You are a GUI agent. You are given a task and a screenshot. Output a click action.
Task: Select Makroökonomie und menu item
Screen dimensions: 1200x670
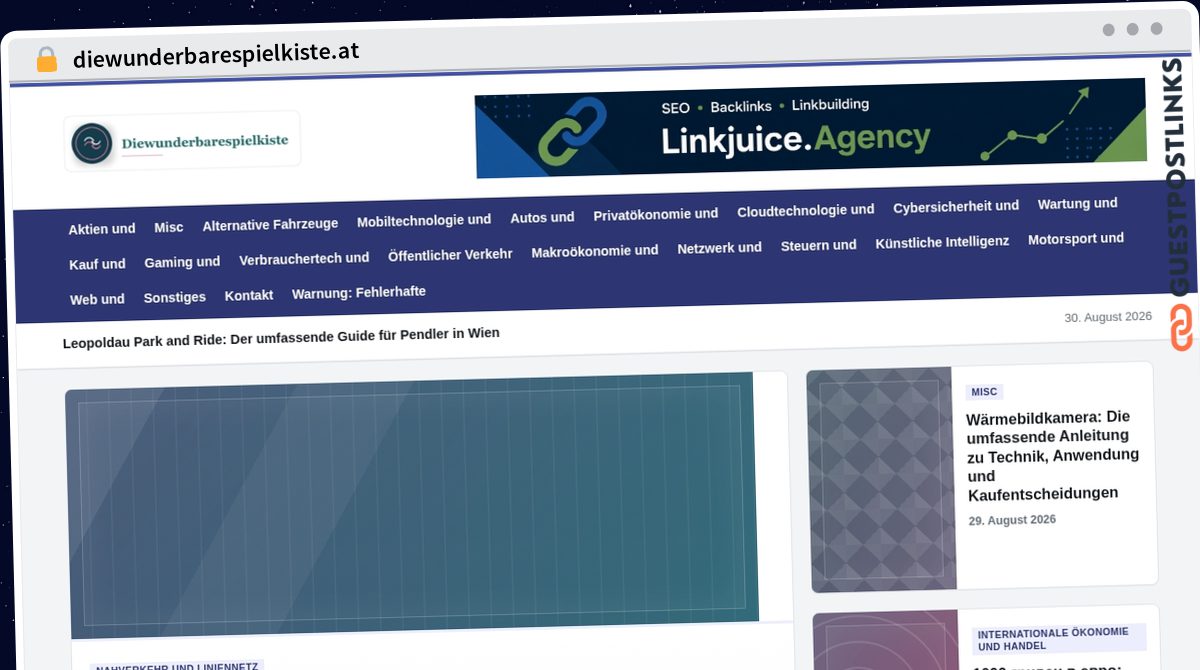[595, 251]
